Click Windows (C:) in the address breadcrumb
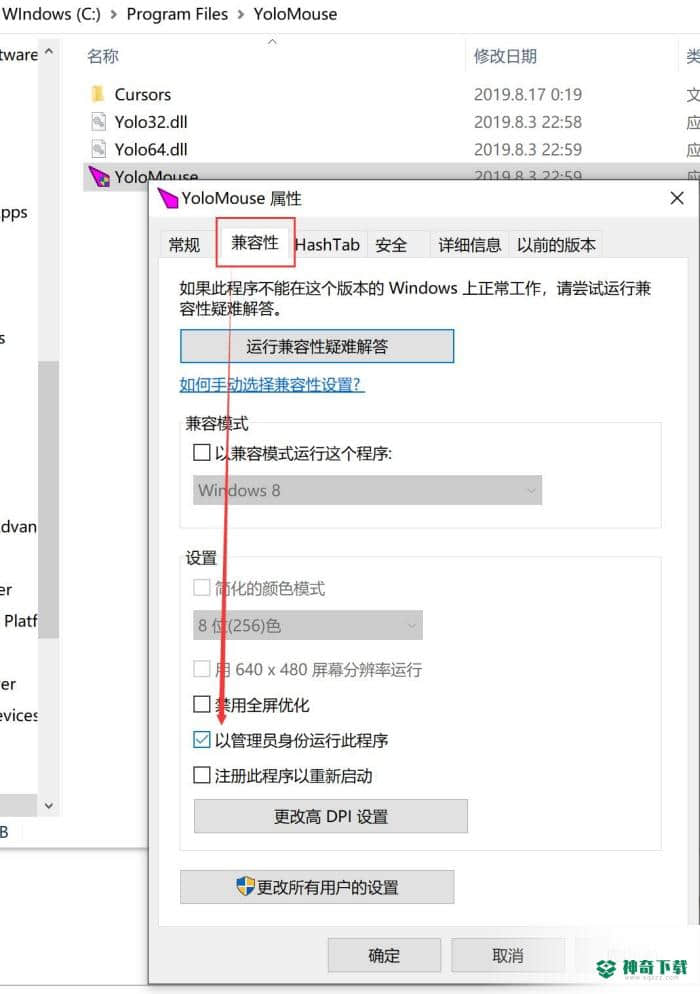Screen dimensions: 700x994 [x=51, y=14]
